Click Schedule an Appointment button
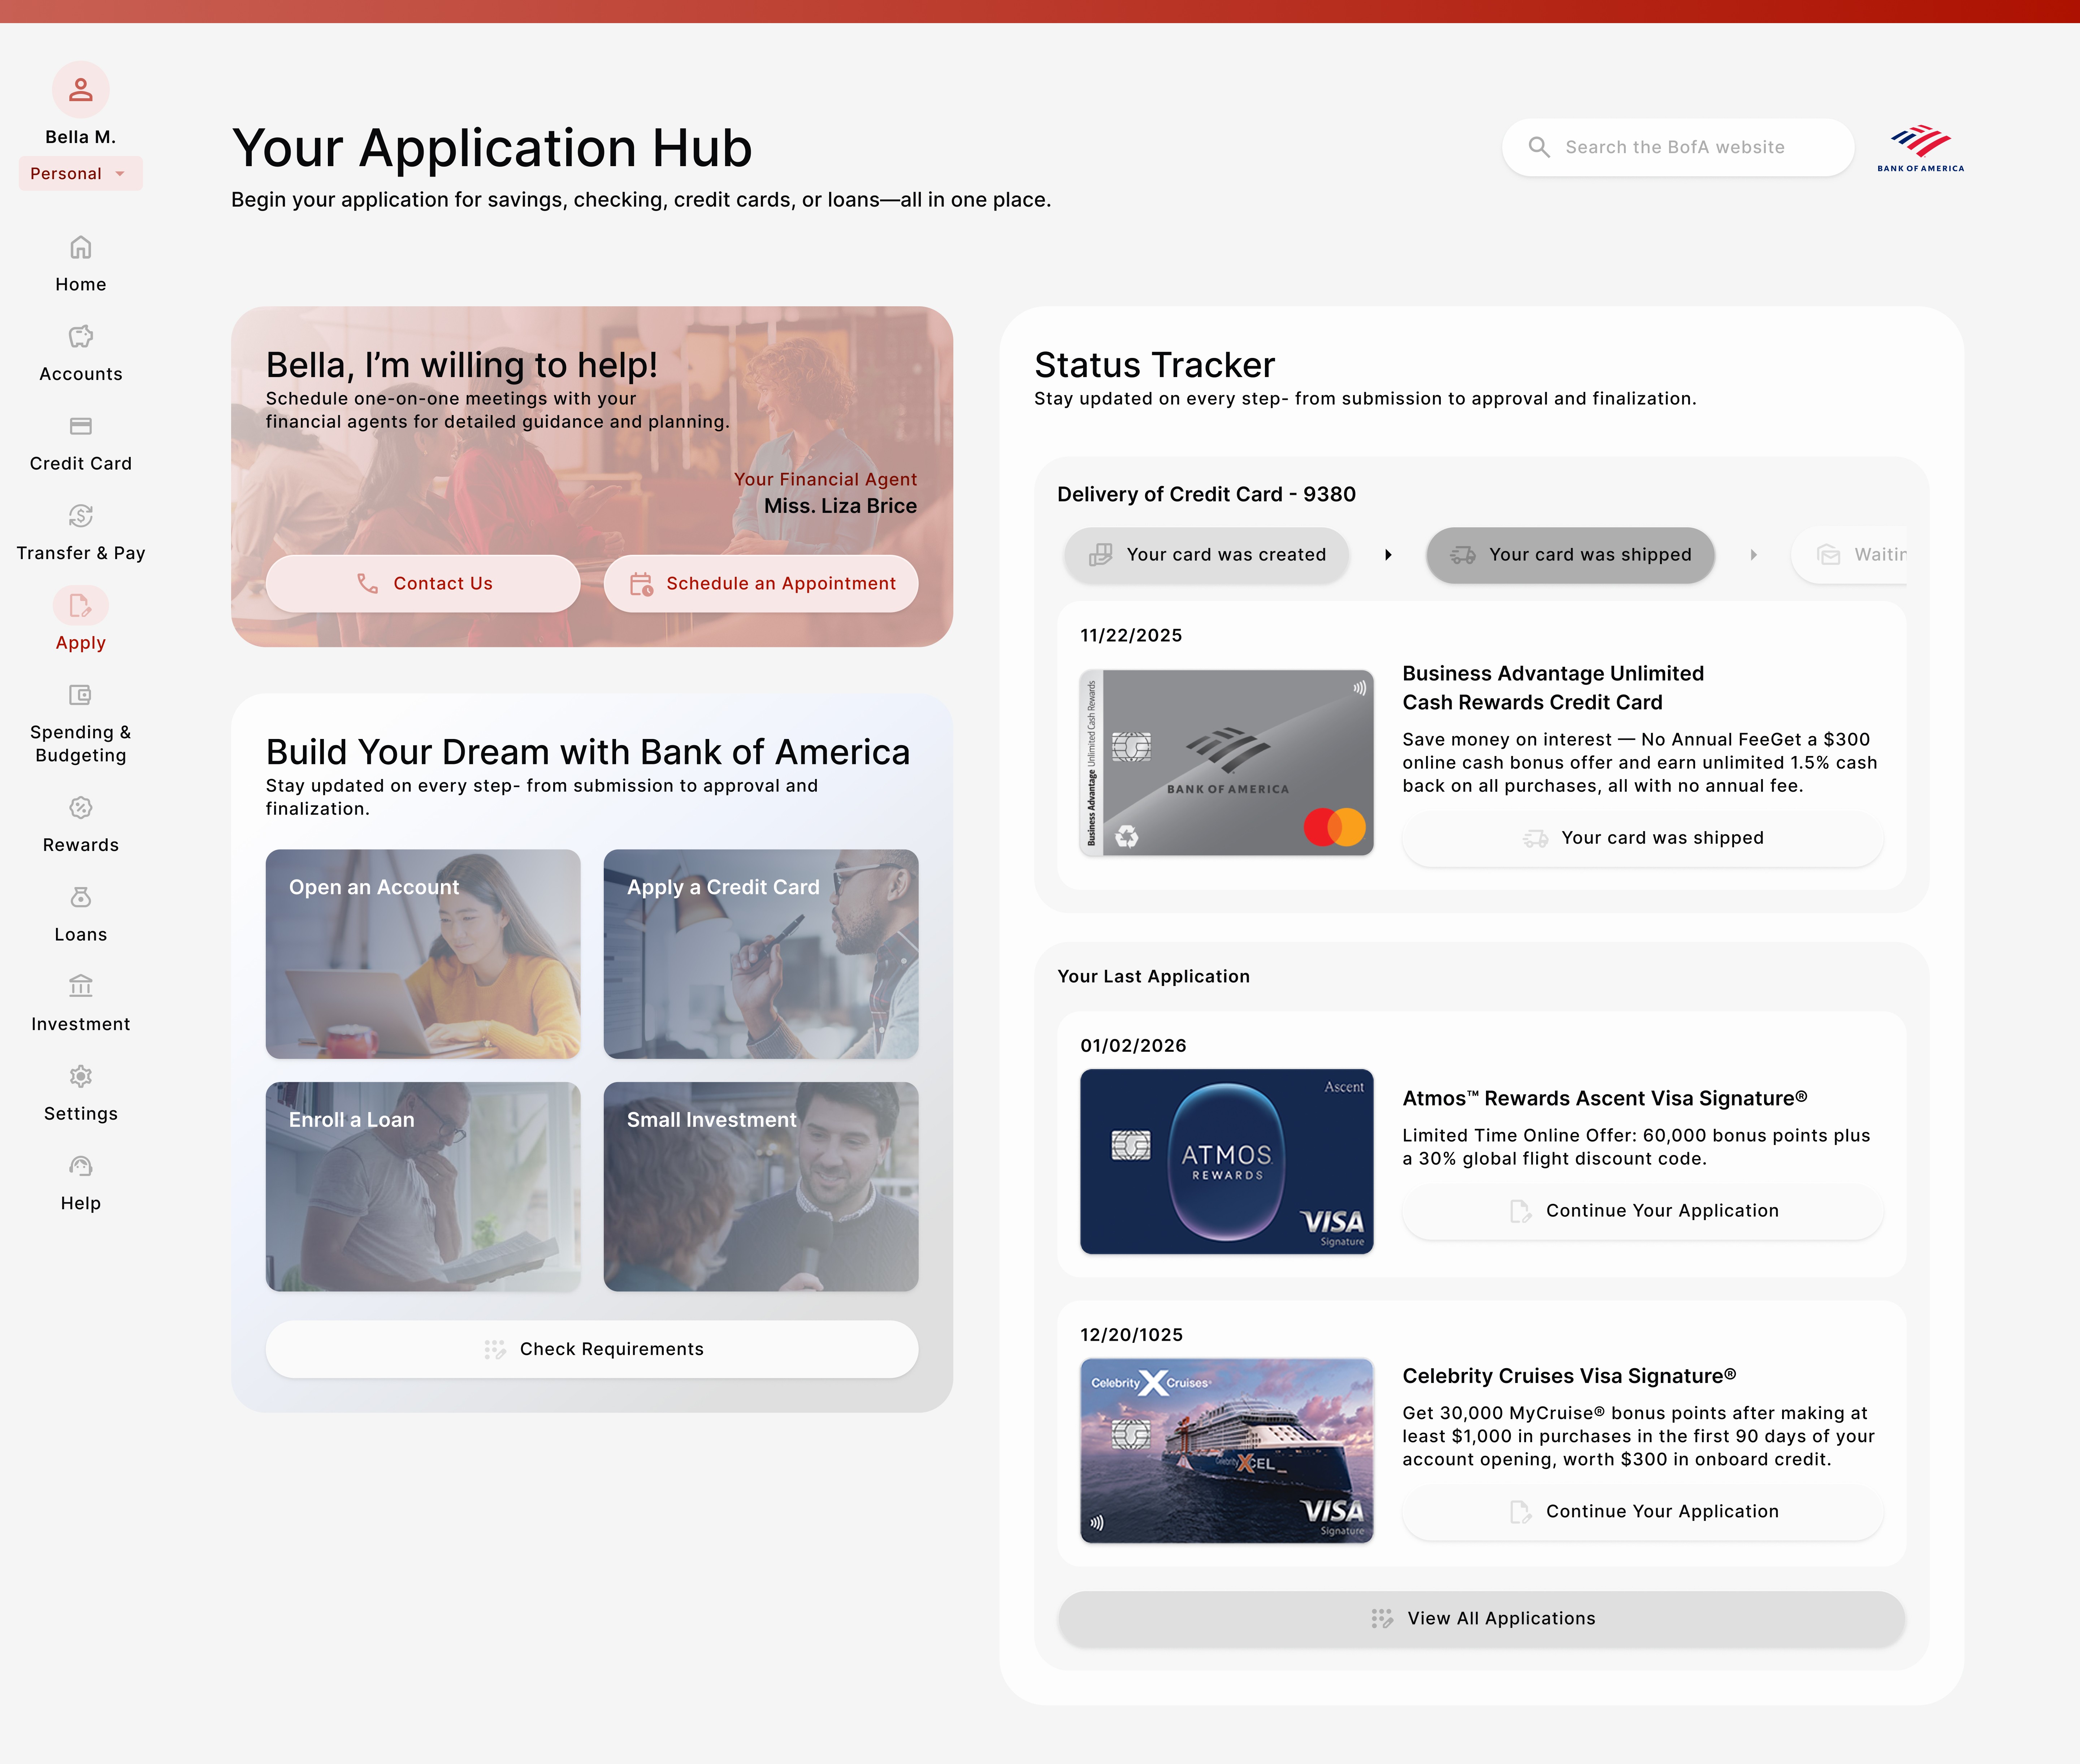Screen dimensions: 2080x1764 point(761,583)
